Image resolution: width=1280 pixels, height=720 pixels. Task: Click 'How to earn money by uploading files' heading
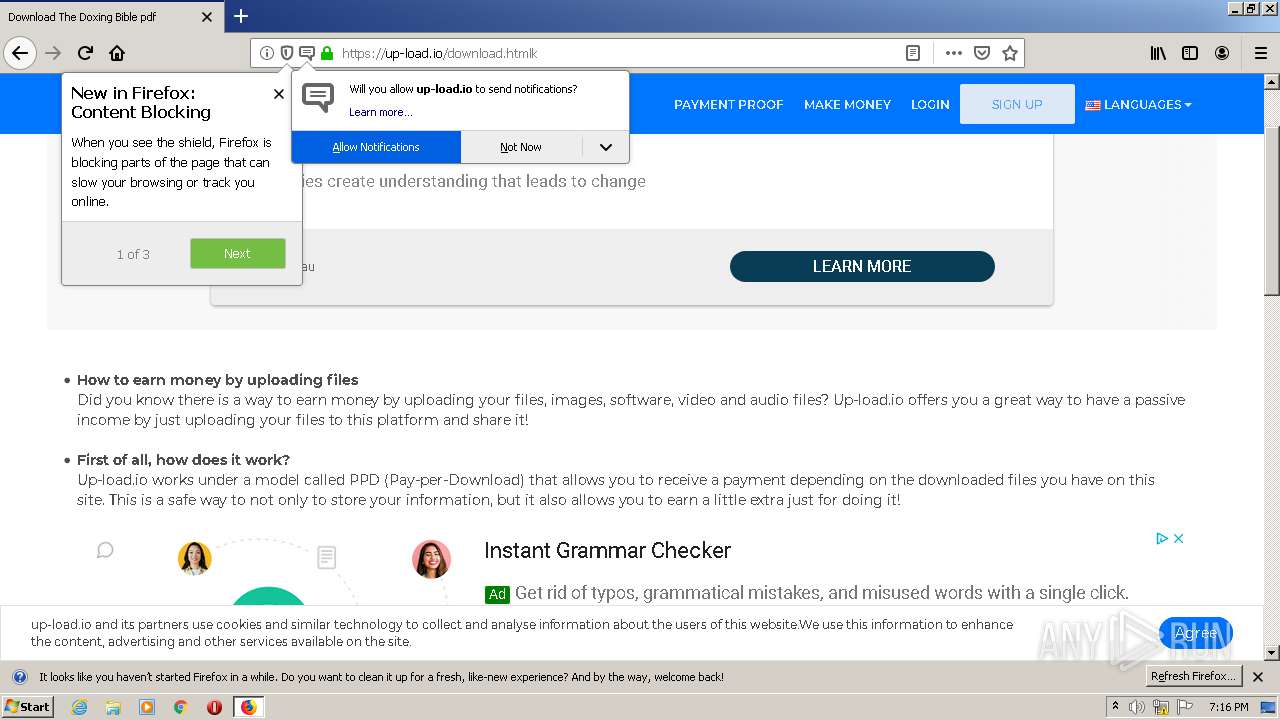(217, 380)
